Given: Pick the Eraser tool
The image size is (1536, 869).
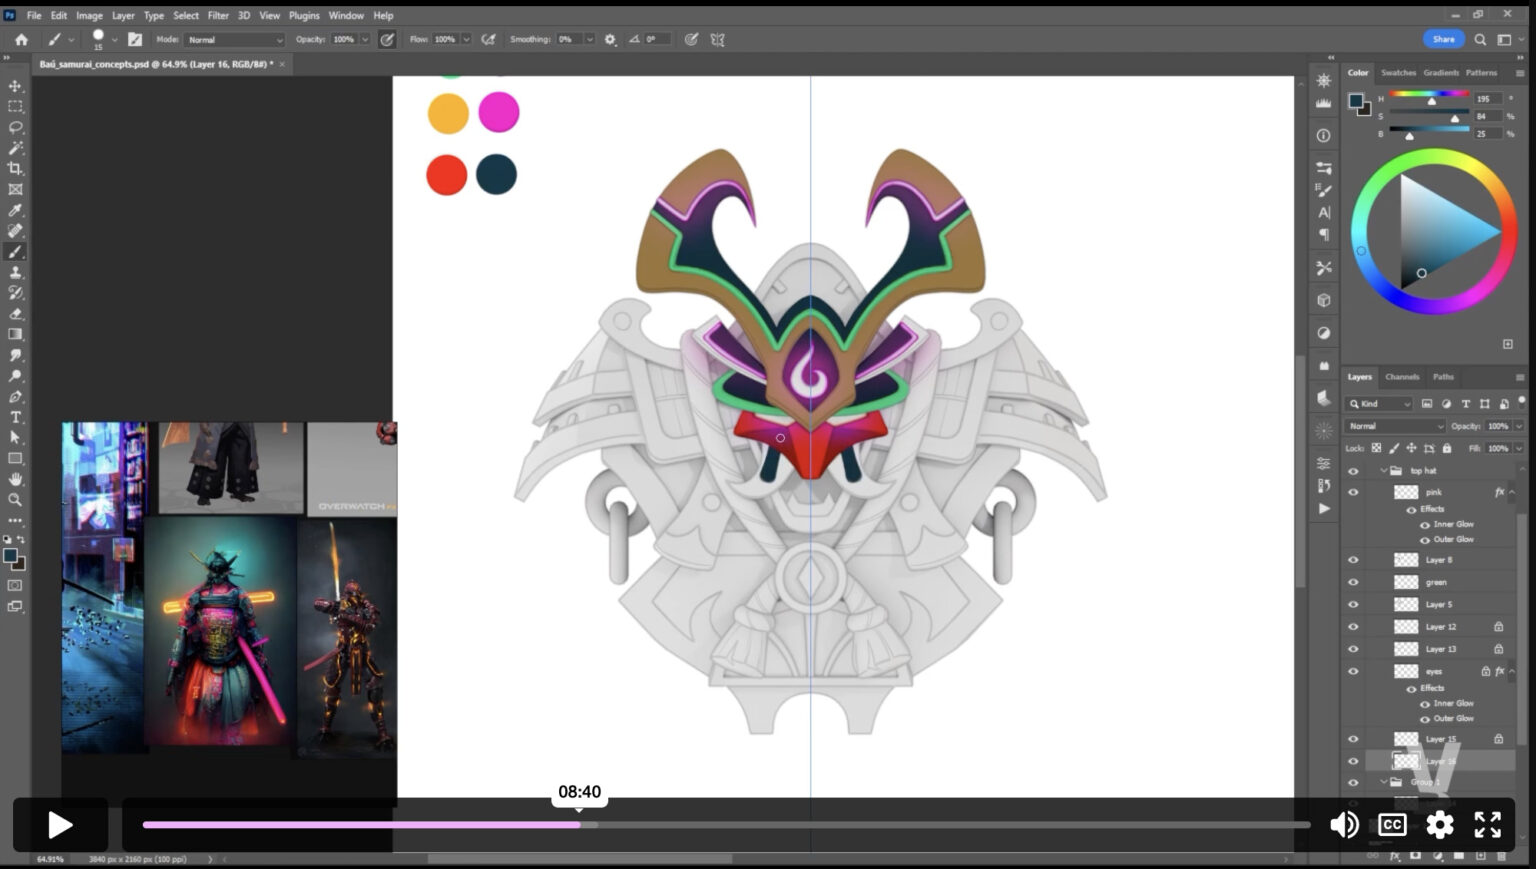Looking at the screenshot, I should 15,313.
